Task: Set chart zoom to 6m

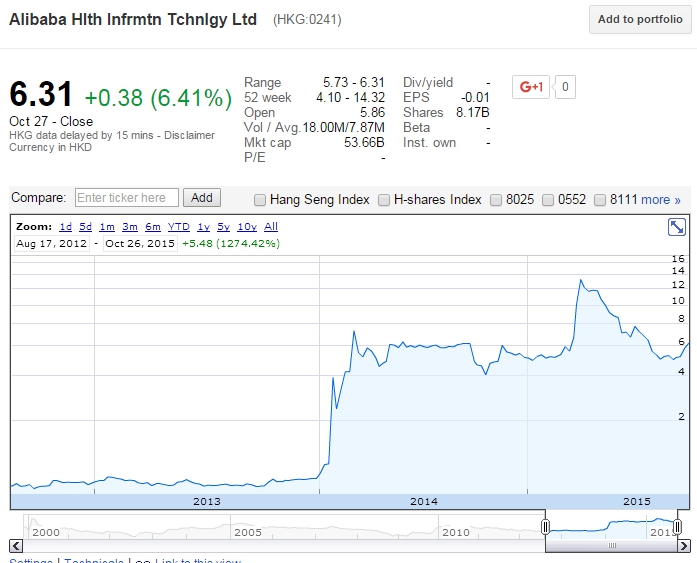Action: coord(152,227)
